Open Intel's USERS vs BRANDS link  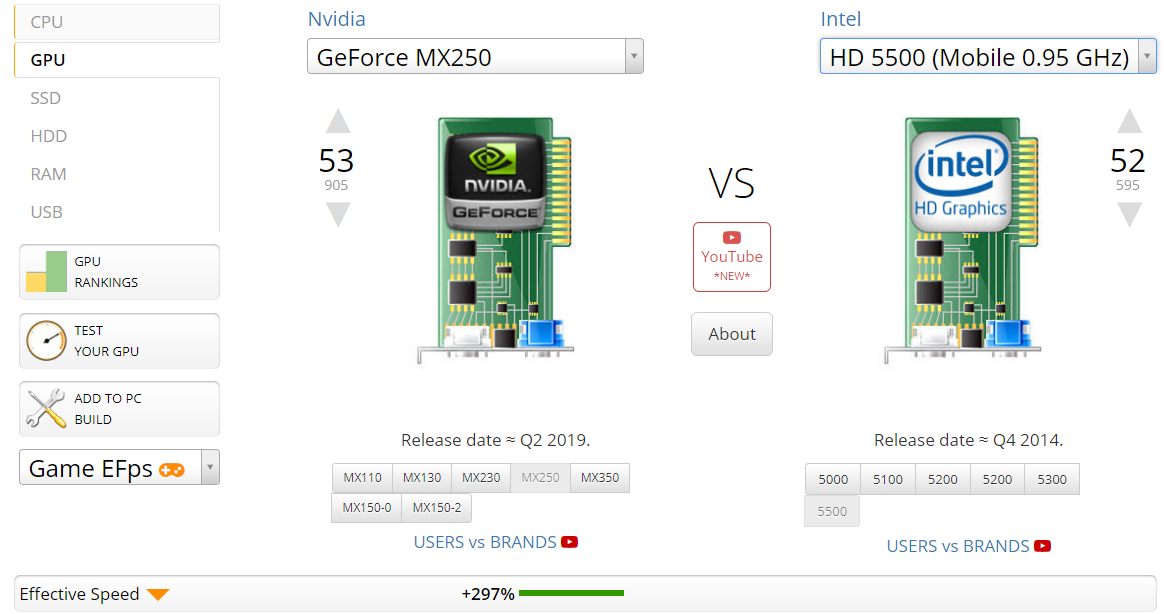[958, 546]
